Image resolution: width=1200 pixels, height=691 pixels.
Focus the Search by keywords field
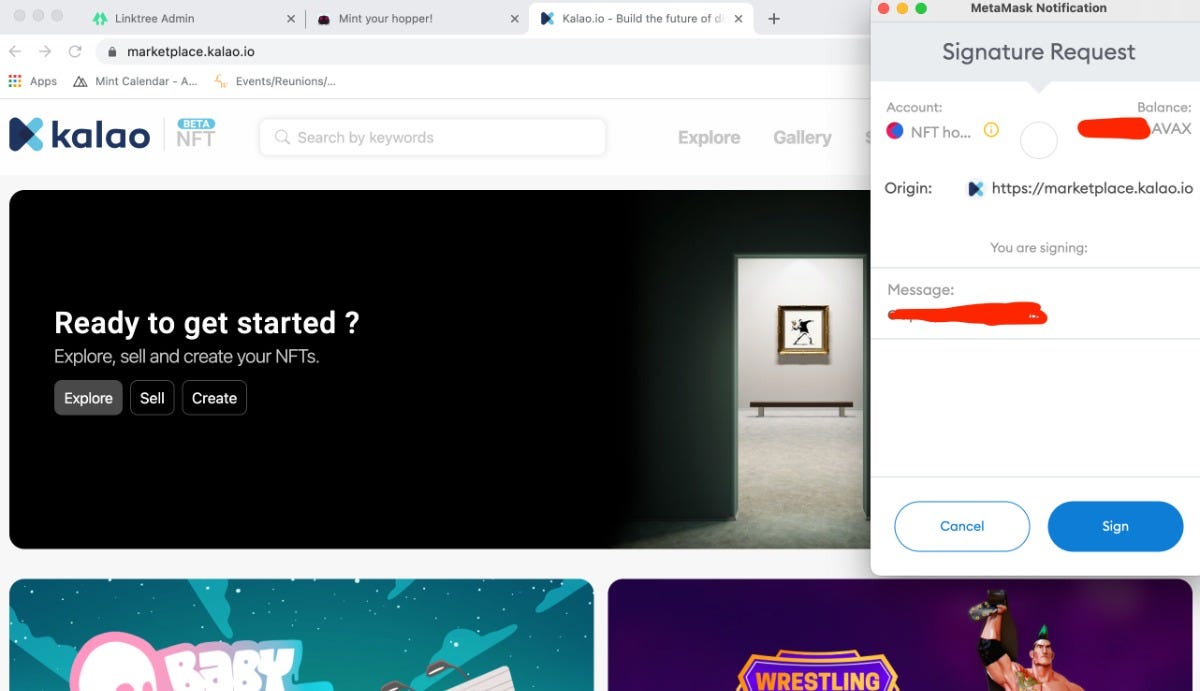(x=432, y=138)
